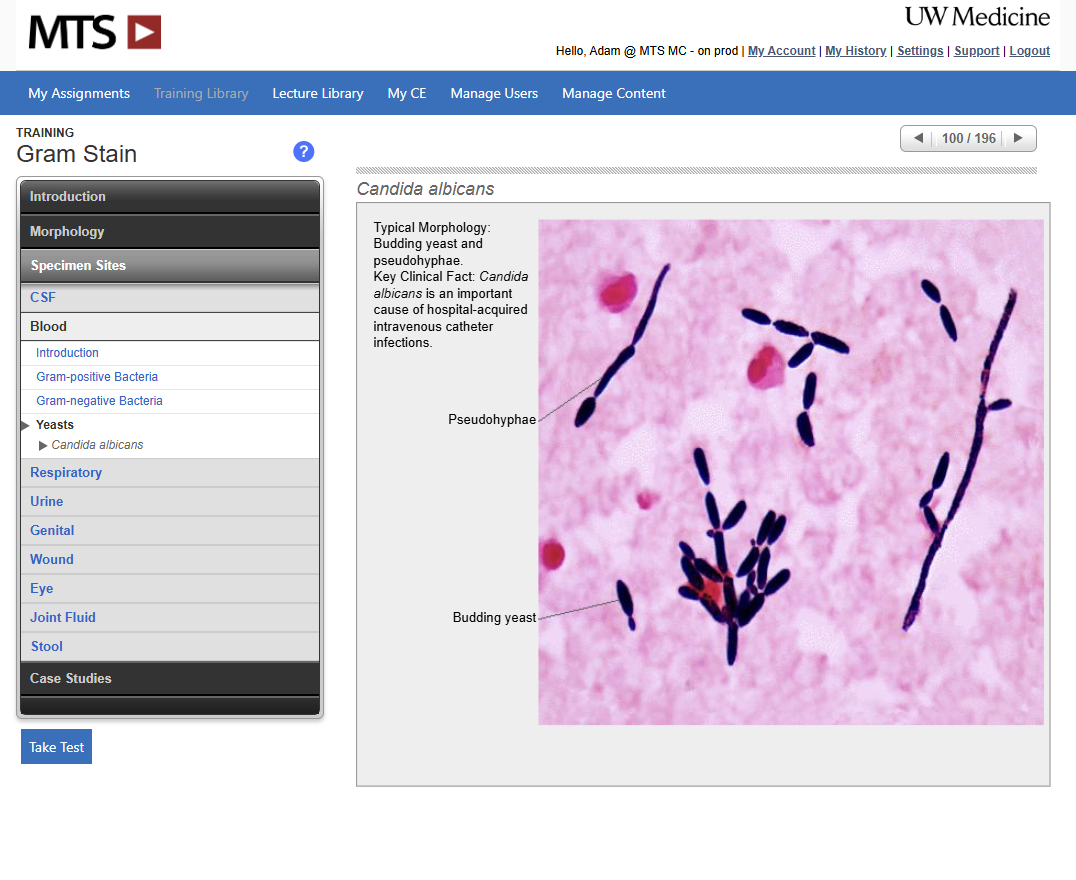Select Gram-positive Bacteria under Blood

coord(97,377)
